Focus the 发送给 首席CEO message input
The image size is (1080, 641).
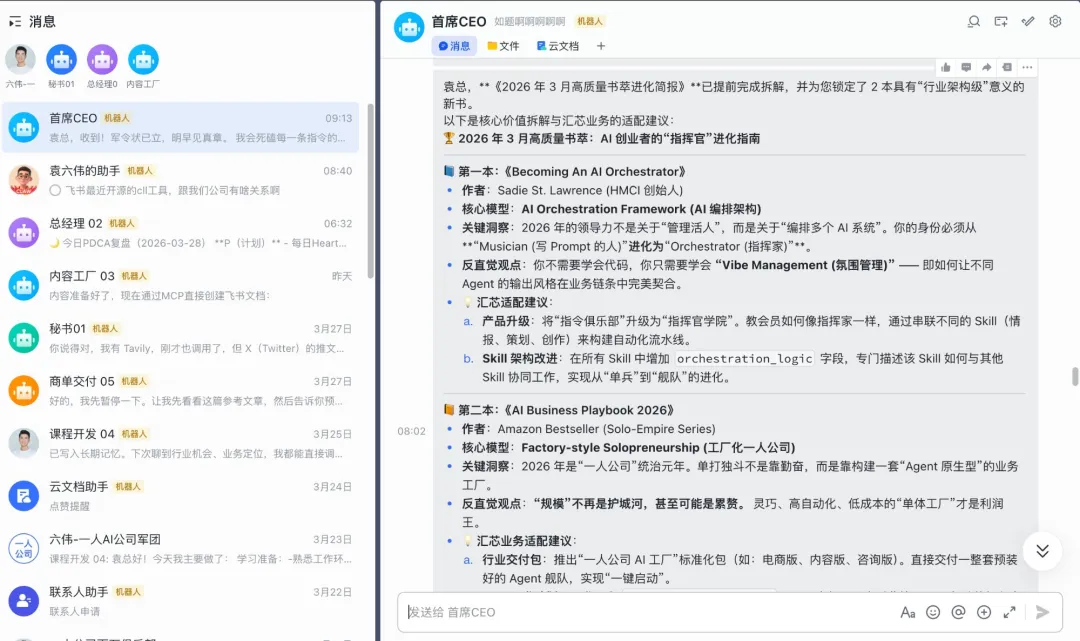click(x=647, y=612)
